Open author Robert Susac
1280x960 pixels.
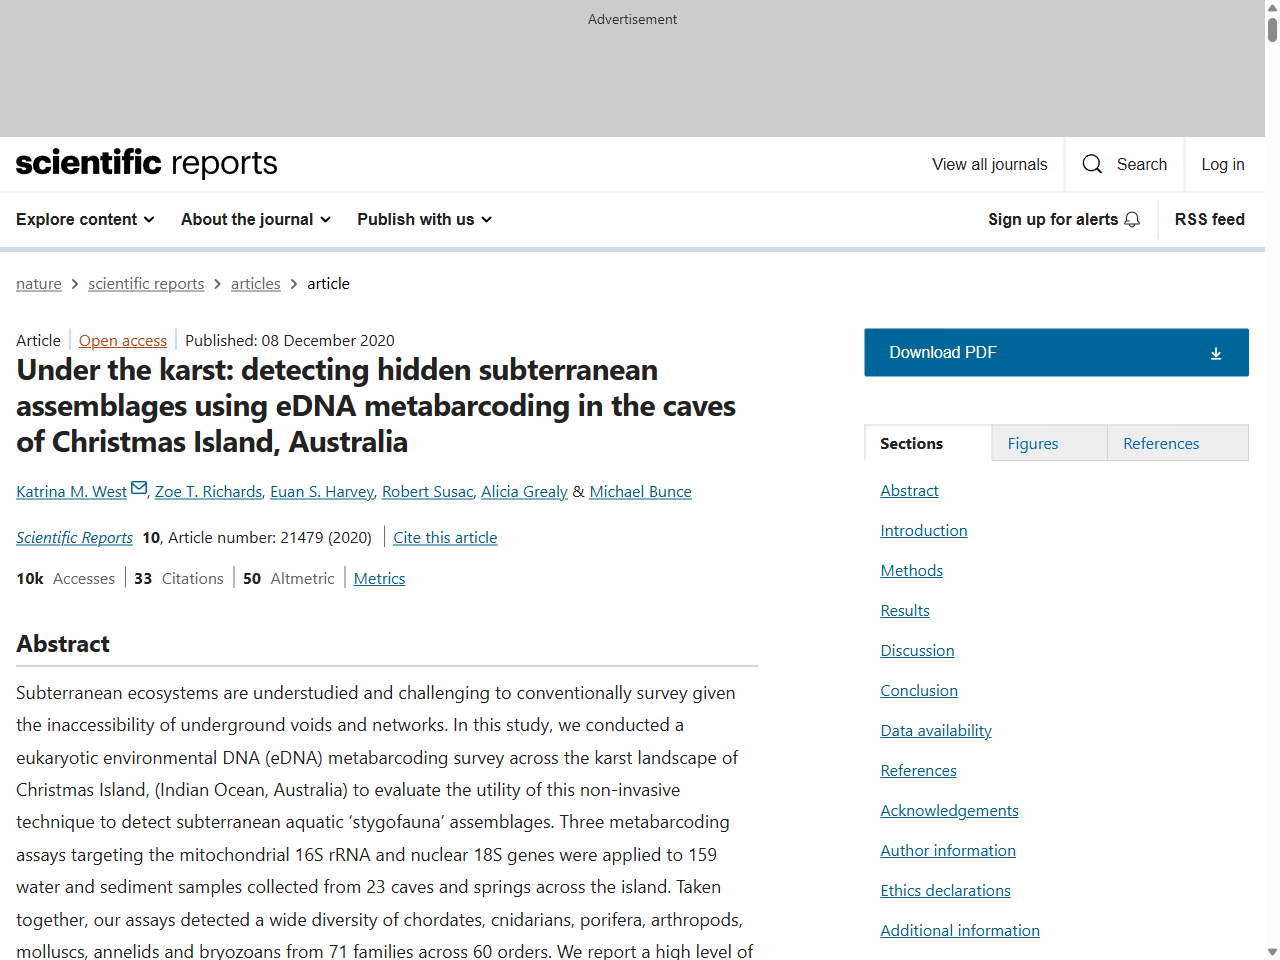(427, 492)
